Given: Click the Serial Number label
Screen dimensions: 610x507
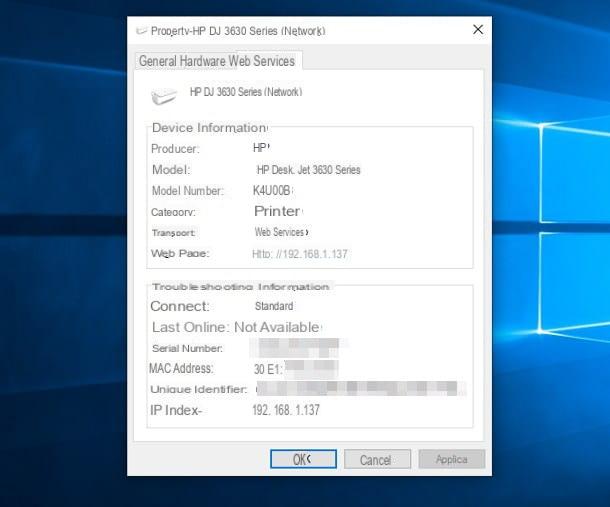Looking at the screenshot, I should [187, 348].
